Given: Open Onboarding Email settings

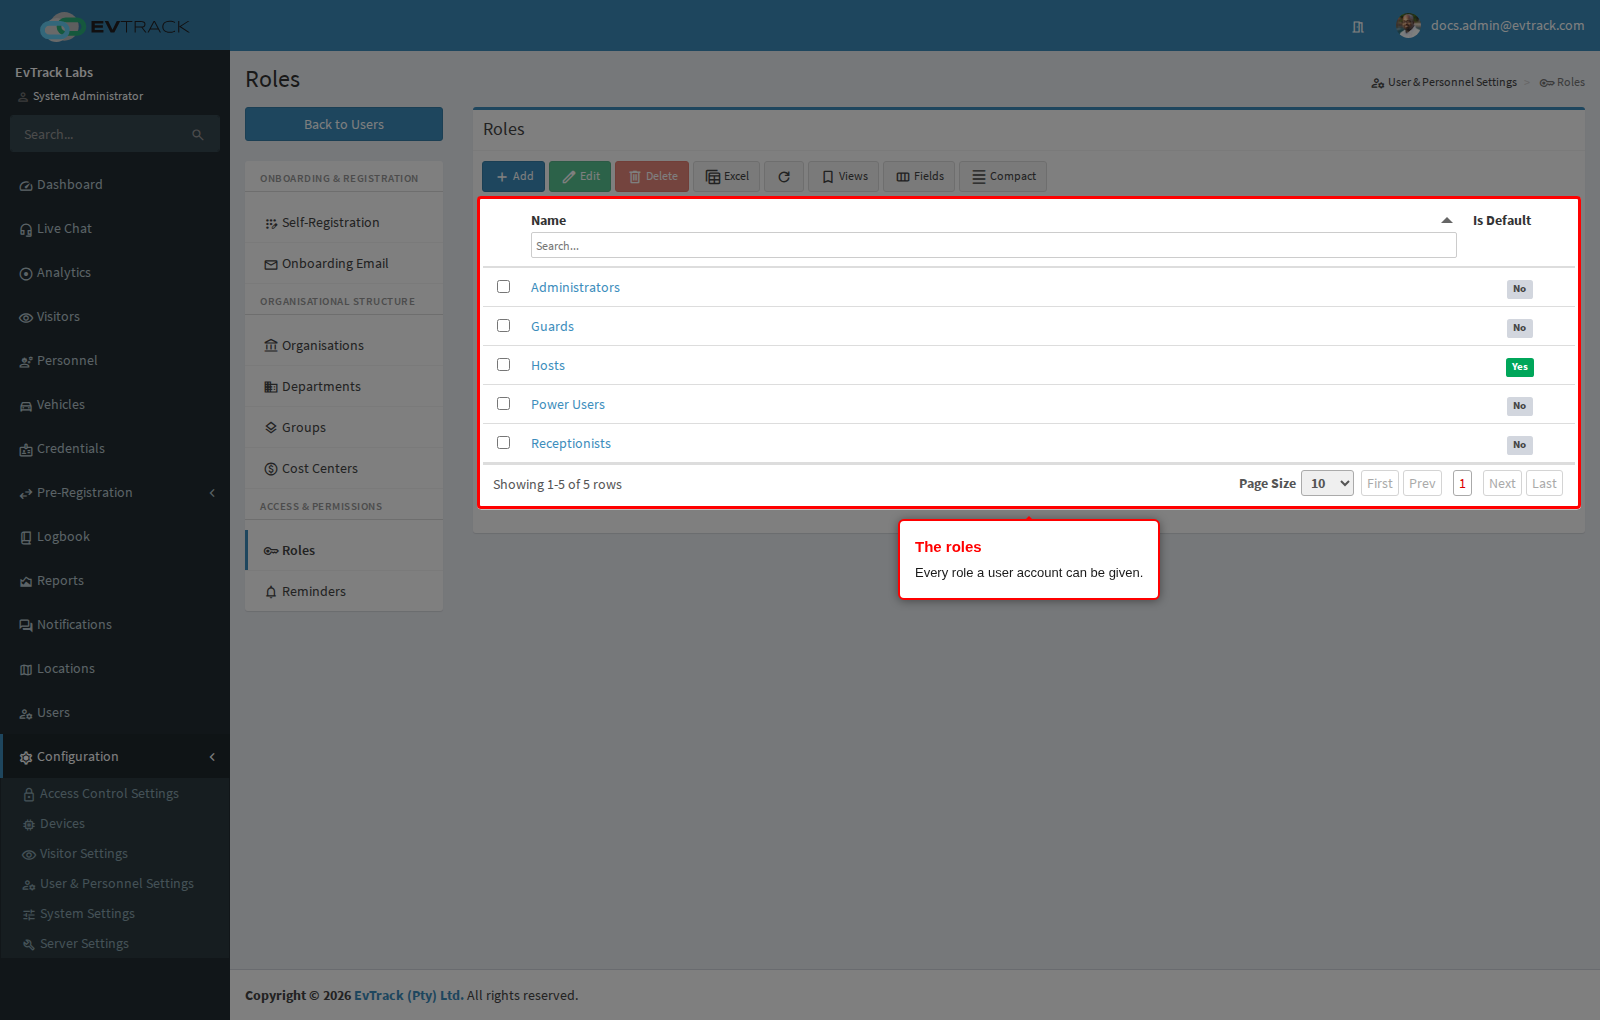Looking at the screenshot, I should [344, 264].
